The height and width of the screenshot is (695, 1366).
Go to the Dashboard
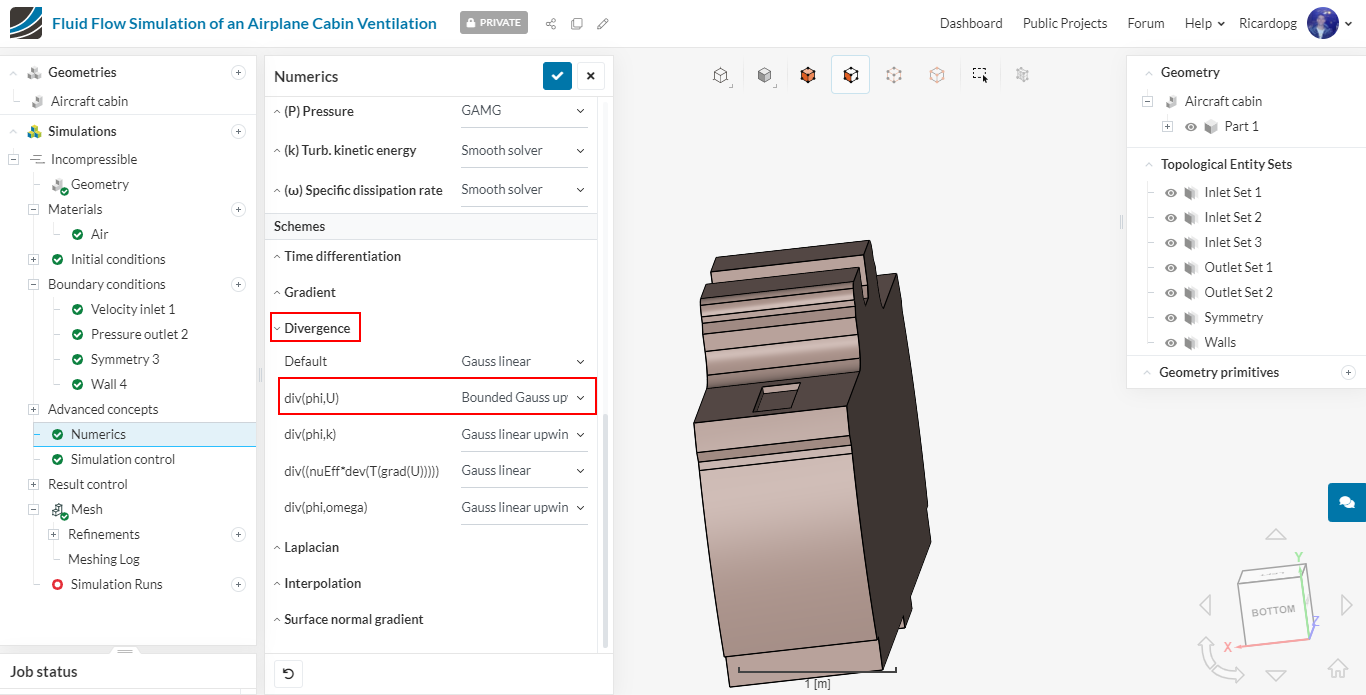(971, 23)
